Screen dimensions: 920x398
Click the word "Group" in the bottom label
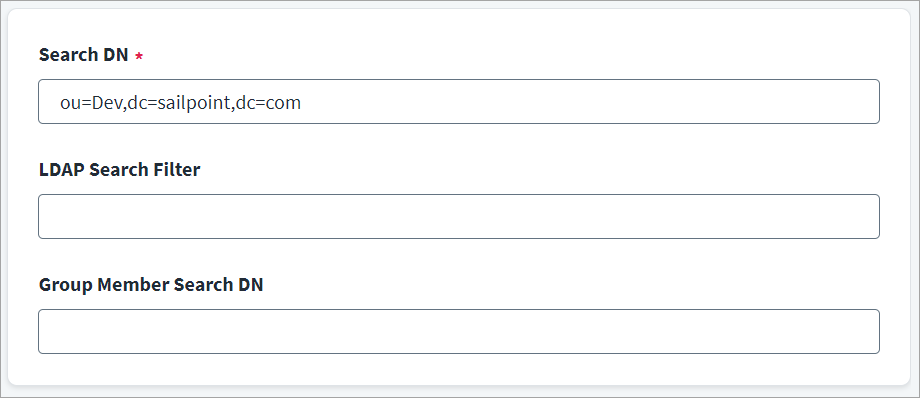pos(66,285)
